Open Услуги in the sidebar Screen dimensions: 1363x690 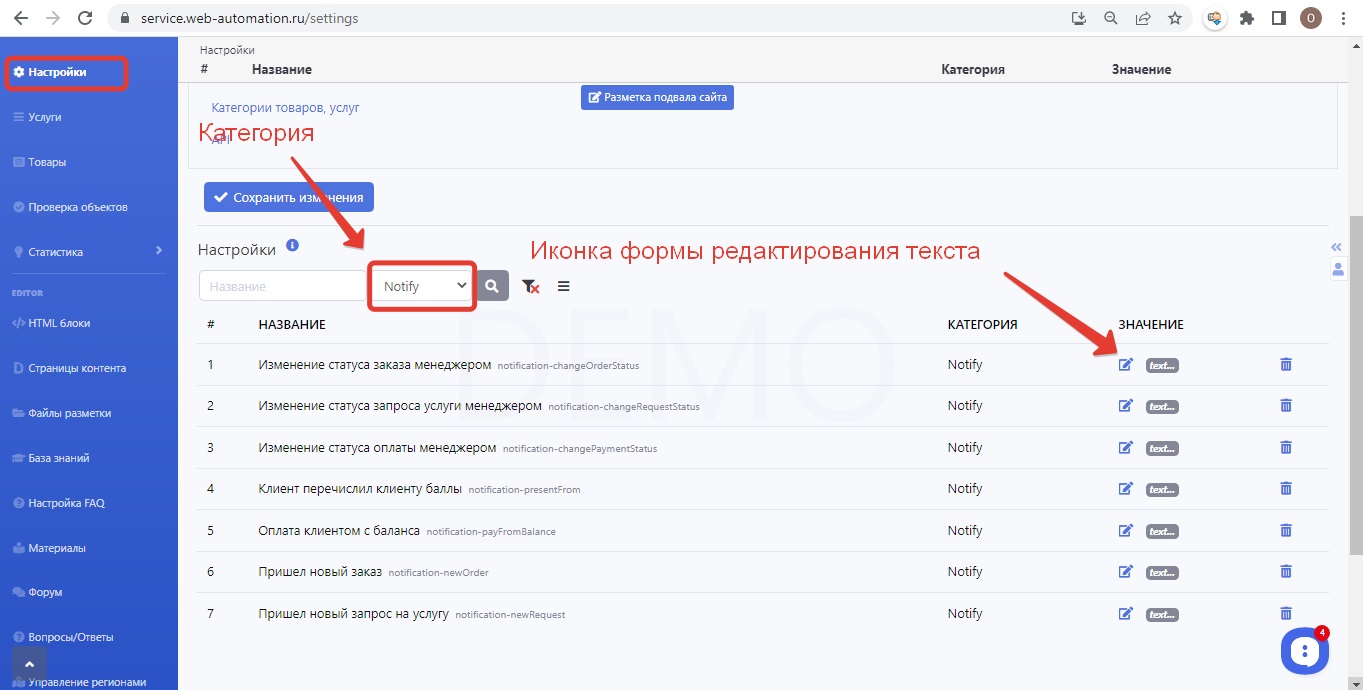pos(44,117)
